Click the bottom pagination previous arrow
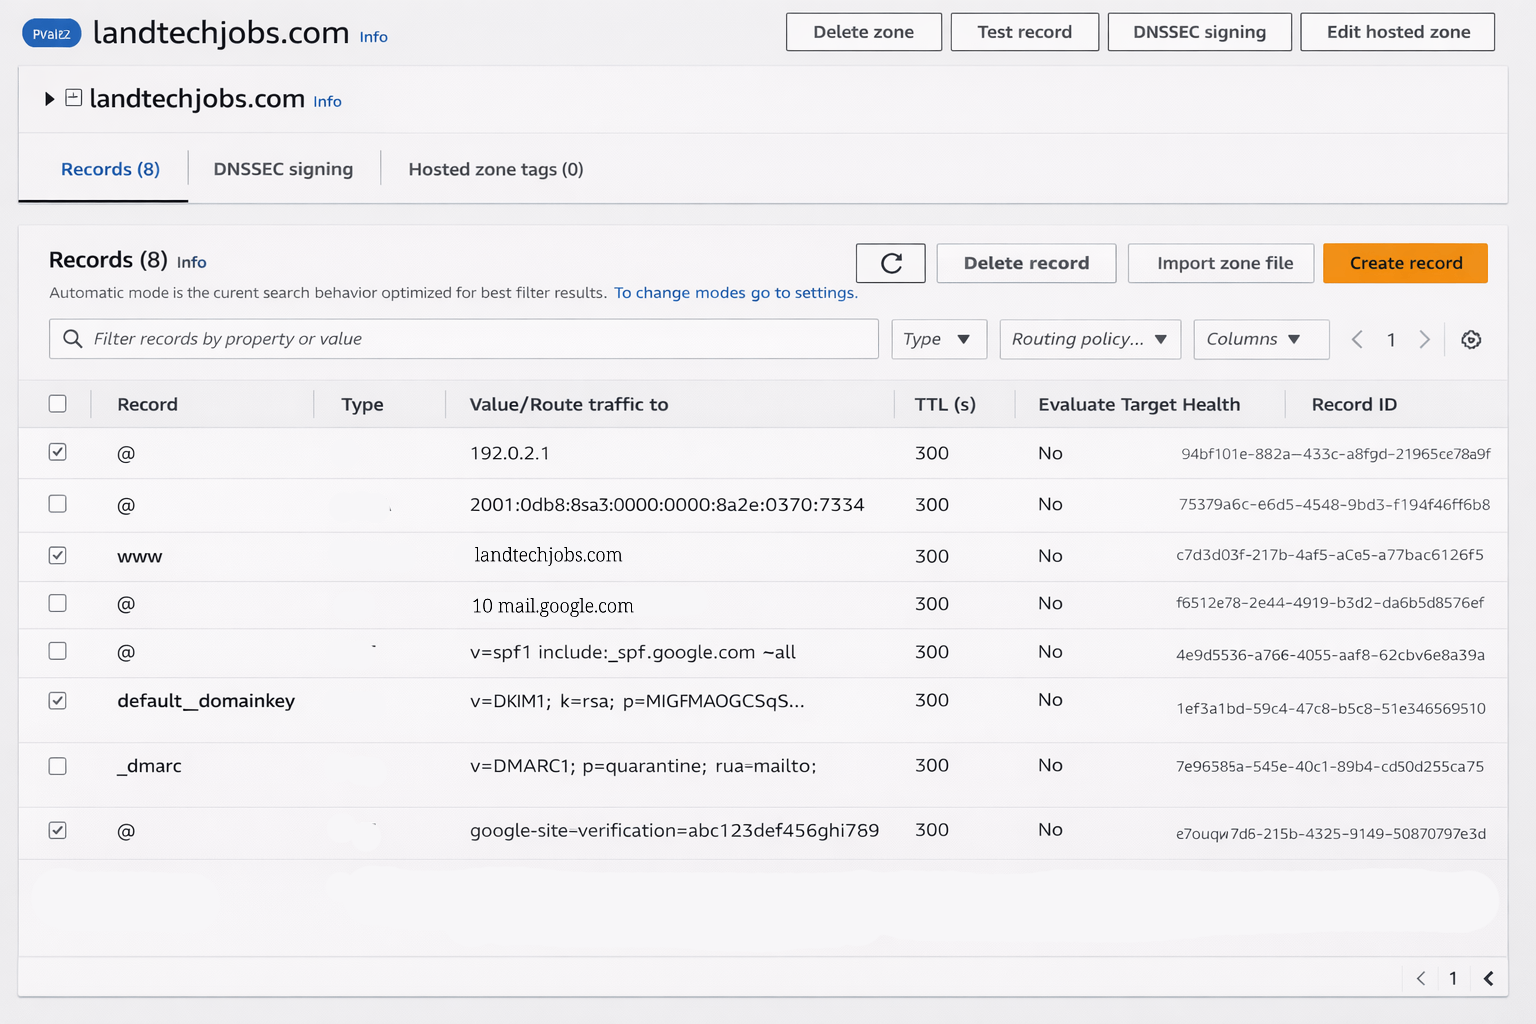 click(x=1420, y=978)
